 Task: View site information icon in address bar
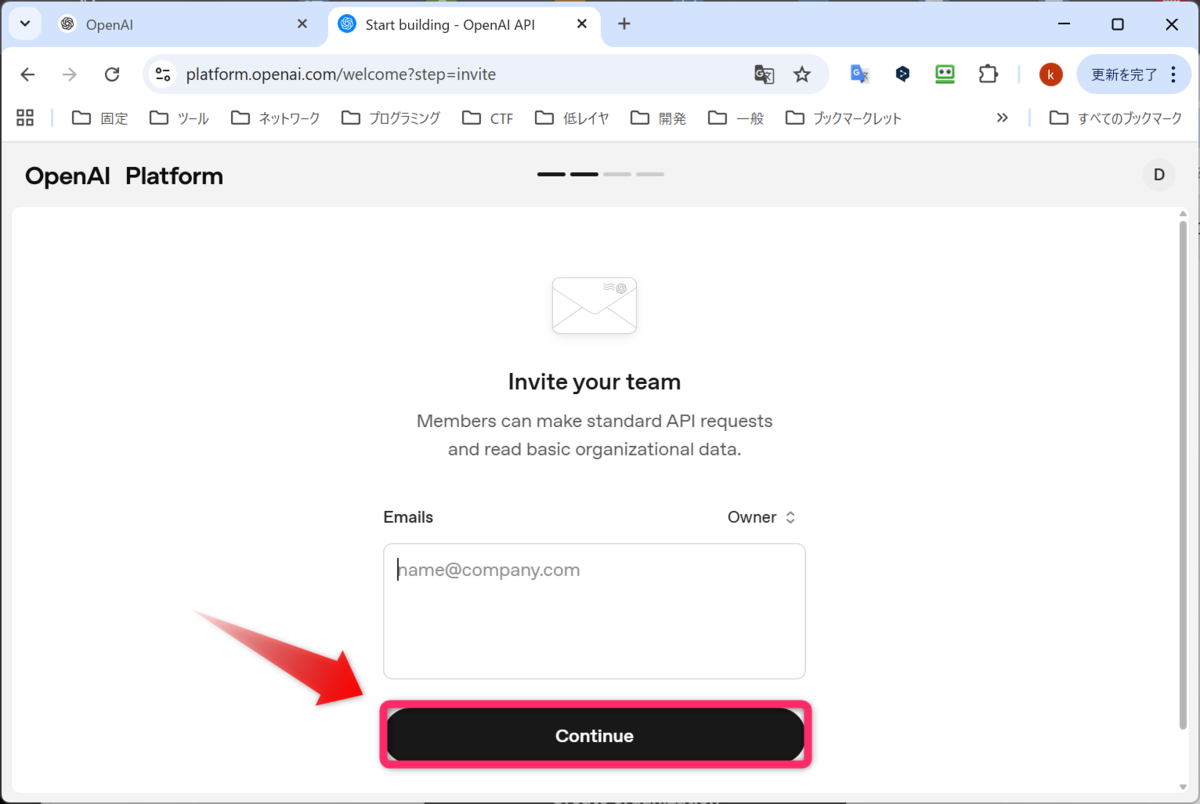pyautogui.click(x=164, y=74)
